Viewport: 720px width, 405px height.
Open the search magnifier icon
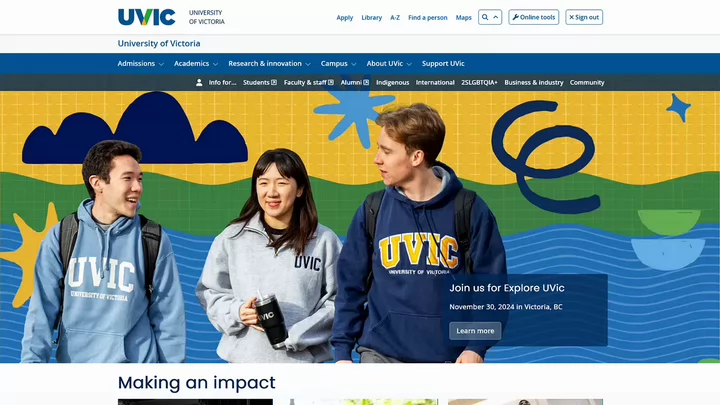pos(485,17)
